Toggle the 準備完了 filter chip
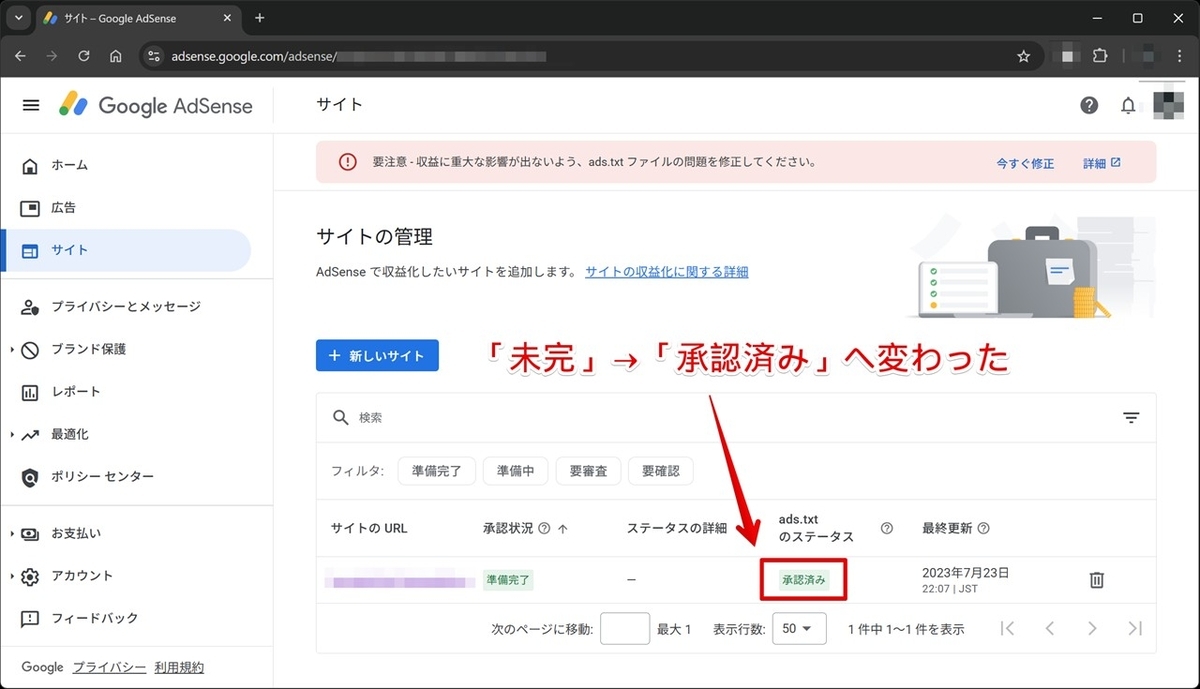This screenshot has height=689, width=1200. pyautogui.click(x=436, y=471)
